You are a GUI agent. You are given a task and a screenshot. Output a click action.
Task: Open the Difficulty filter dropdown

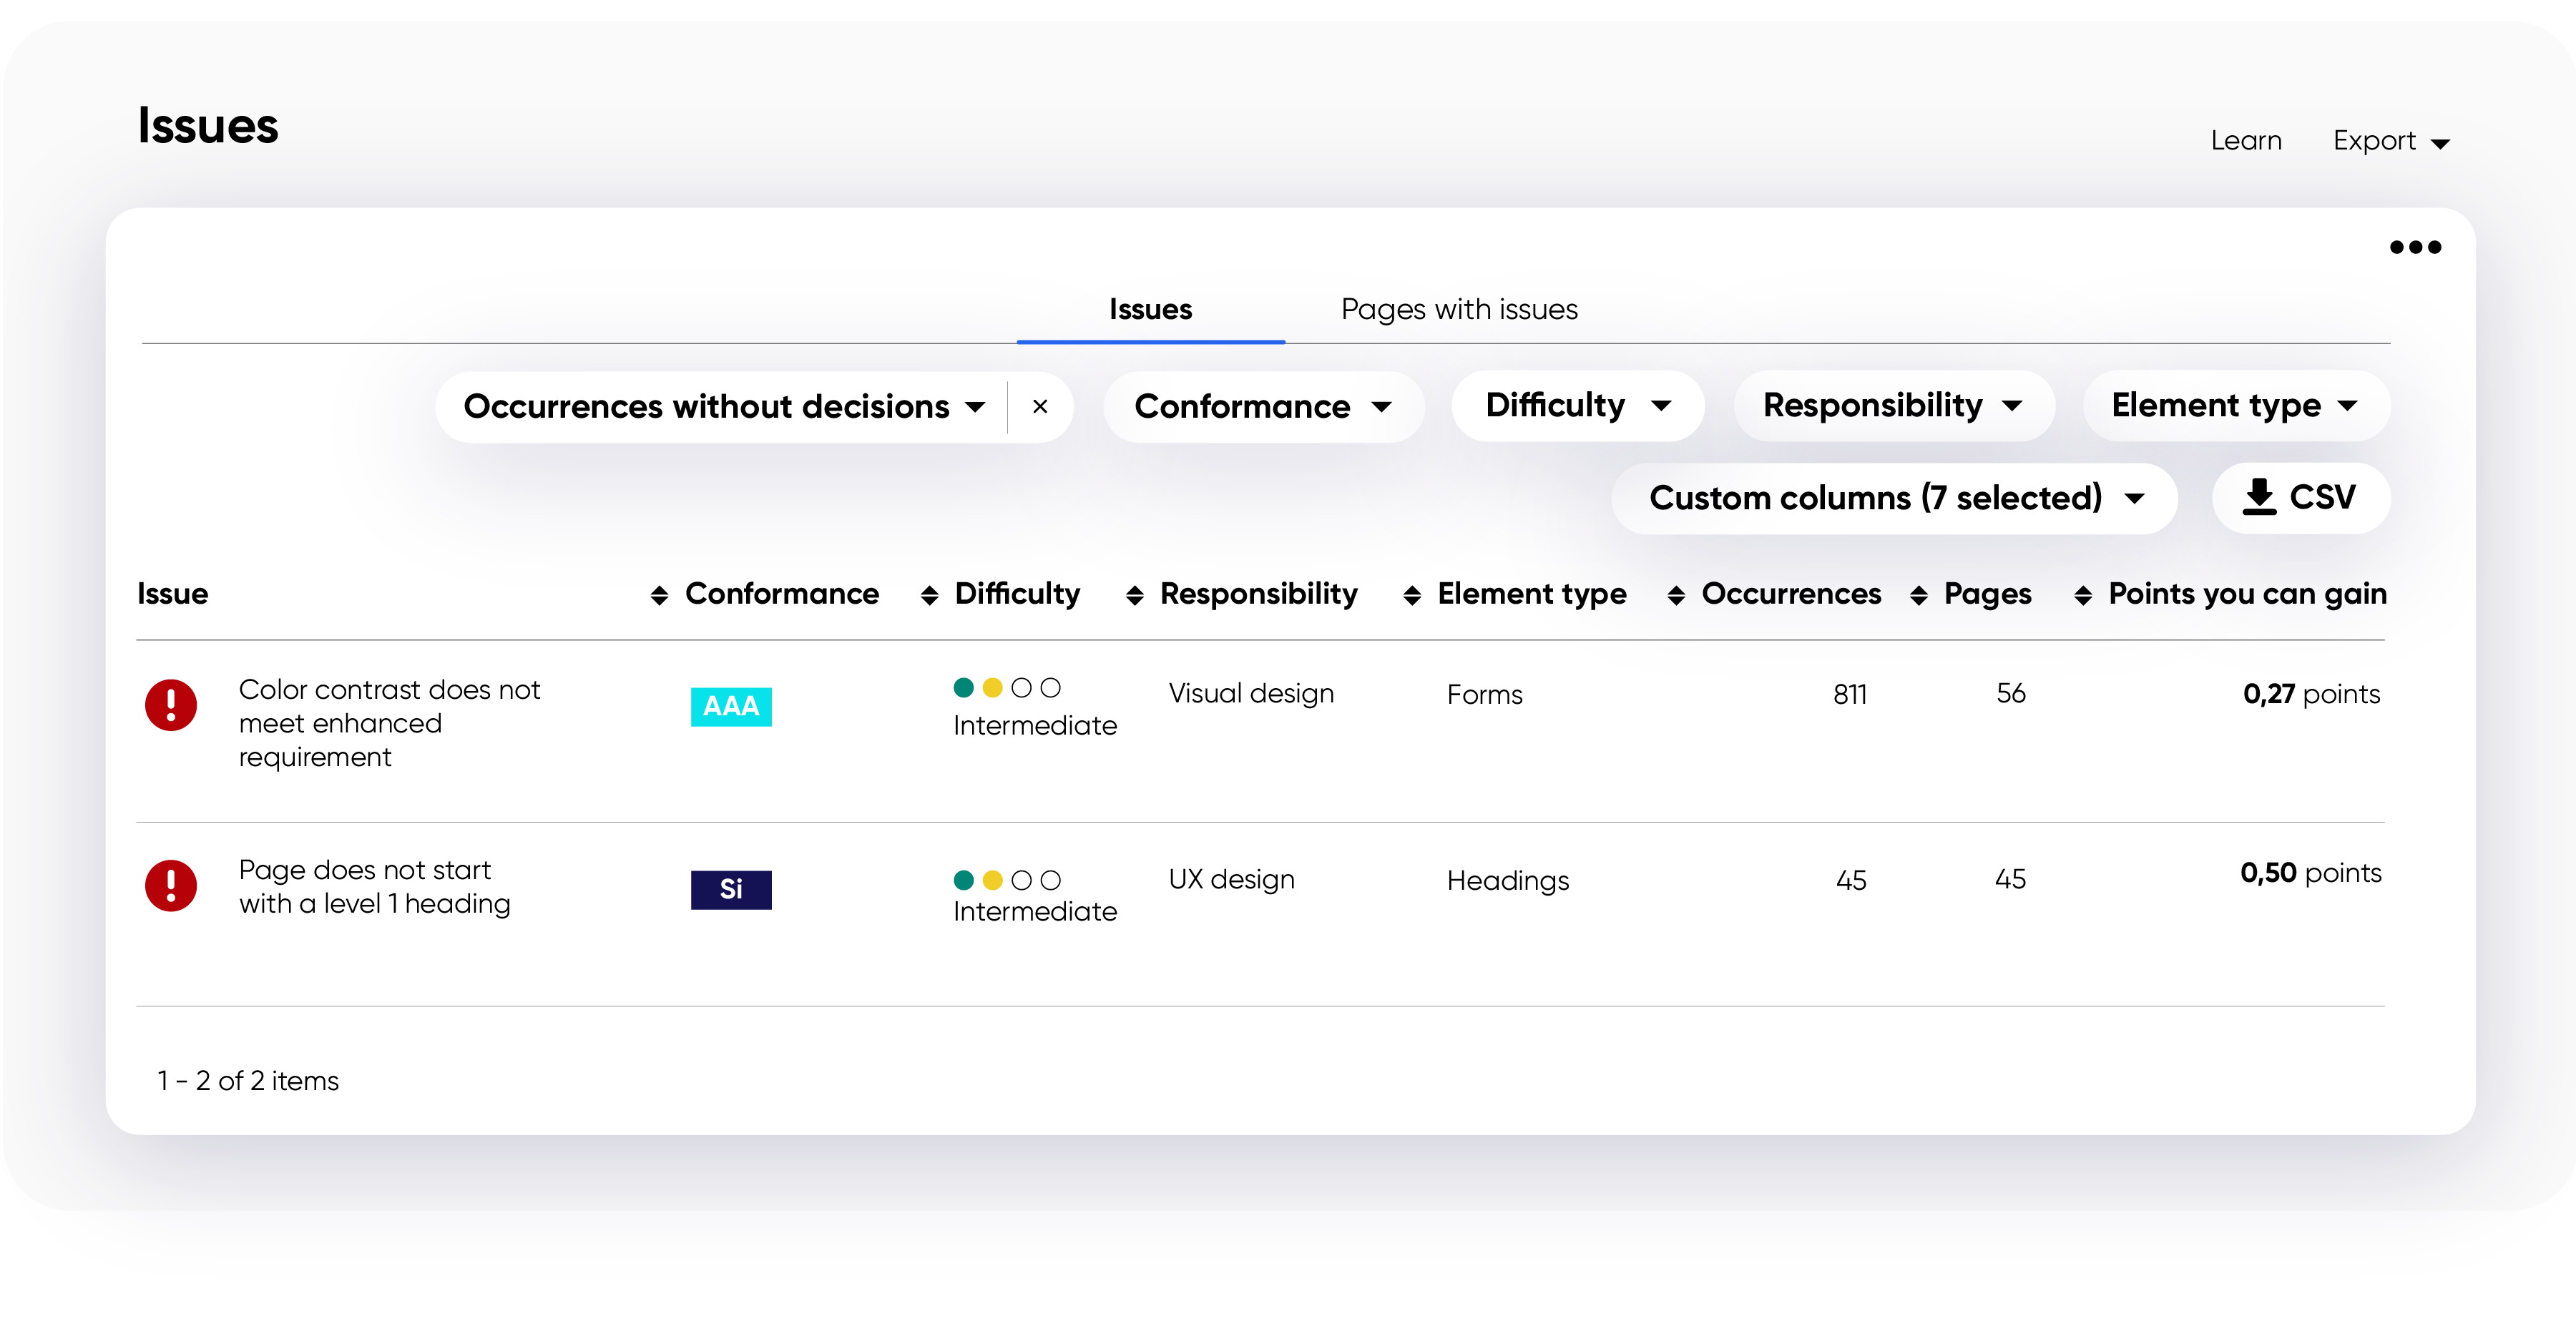tap(1577, 406)
